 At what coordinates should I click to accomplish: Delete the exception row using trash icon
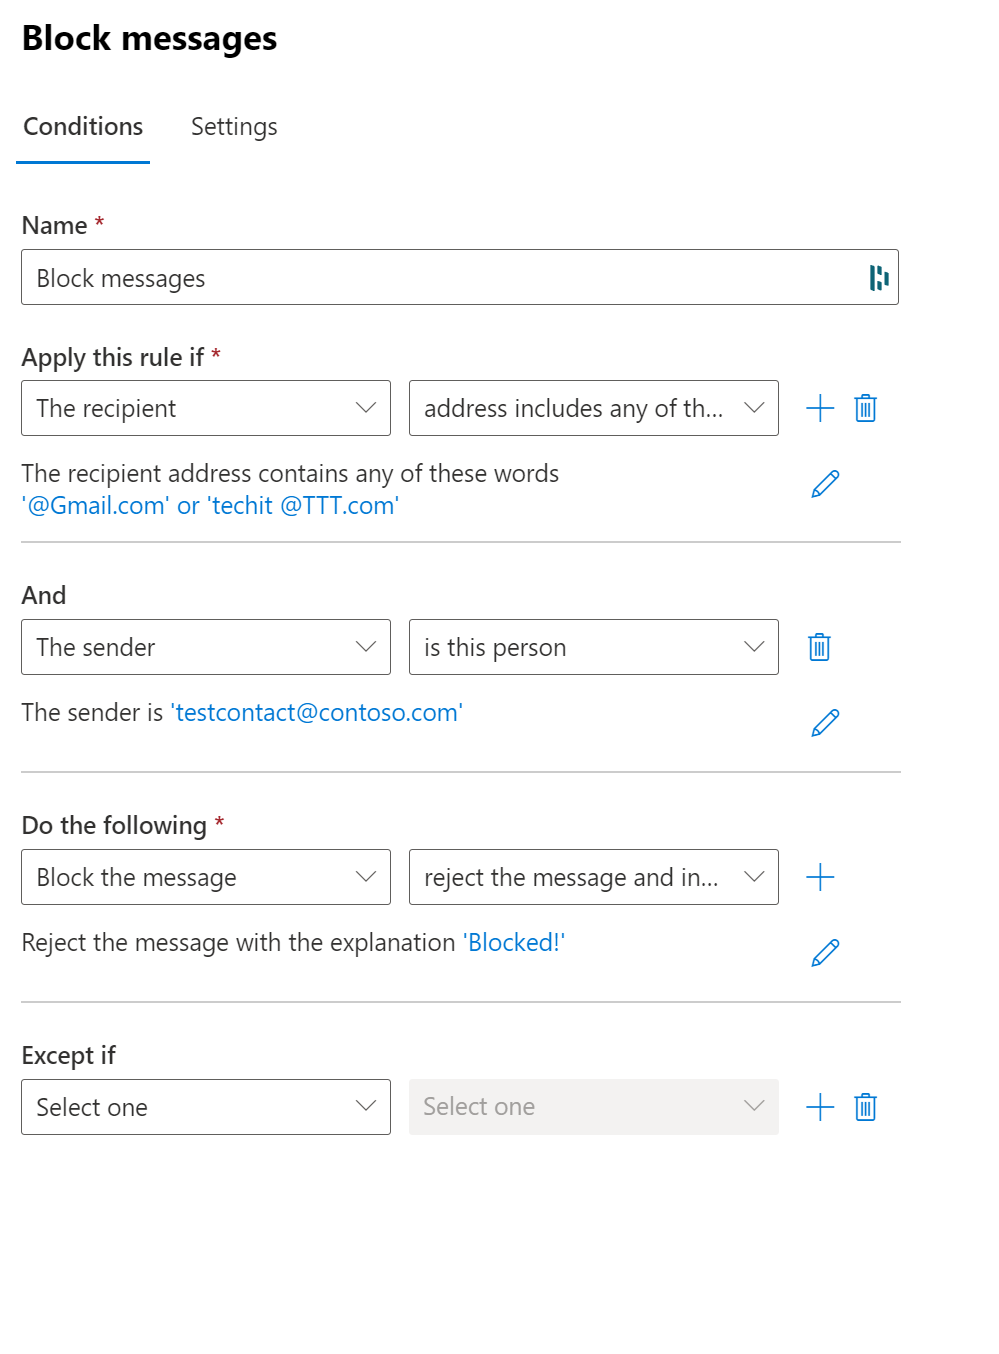click(x=865, y=1107)
